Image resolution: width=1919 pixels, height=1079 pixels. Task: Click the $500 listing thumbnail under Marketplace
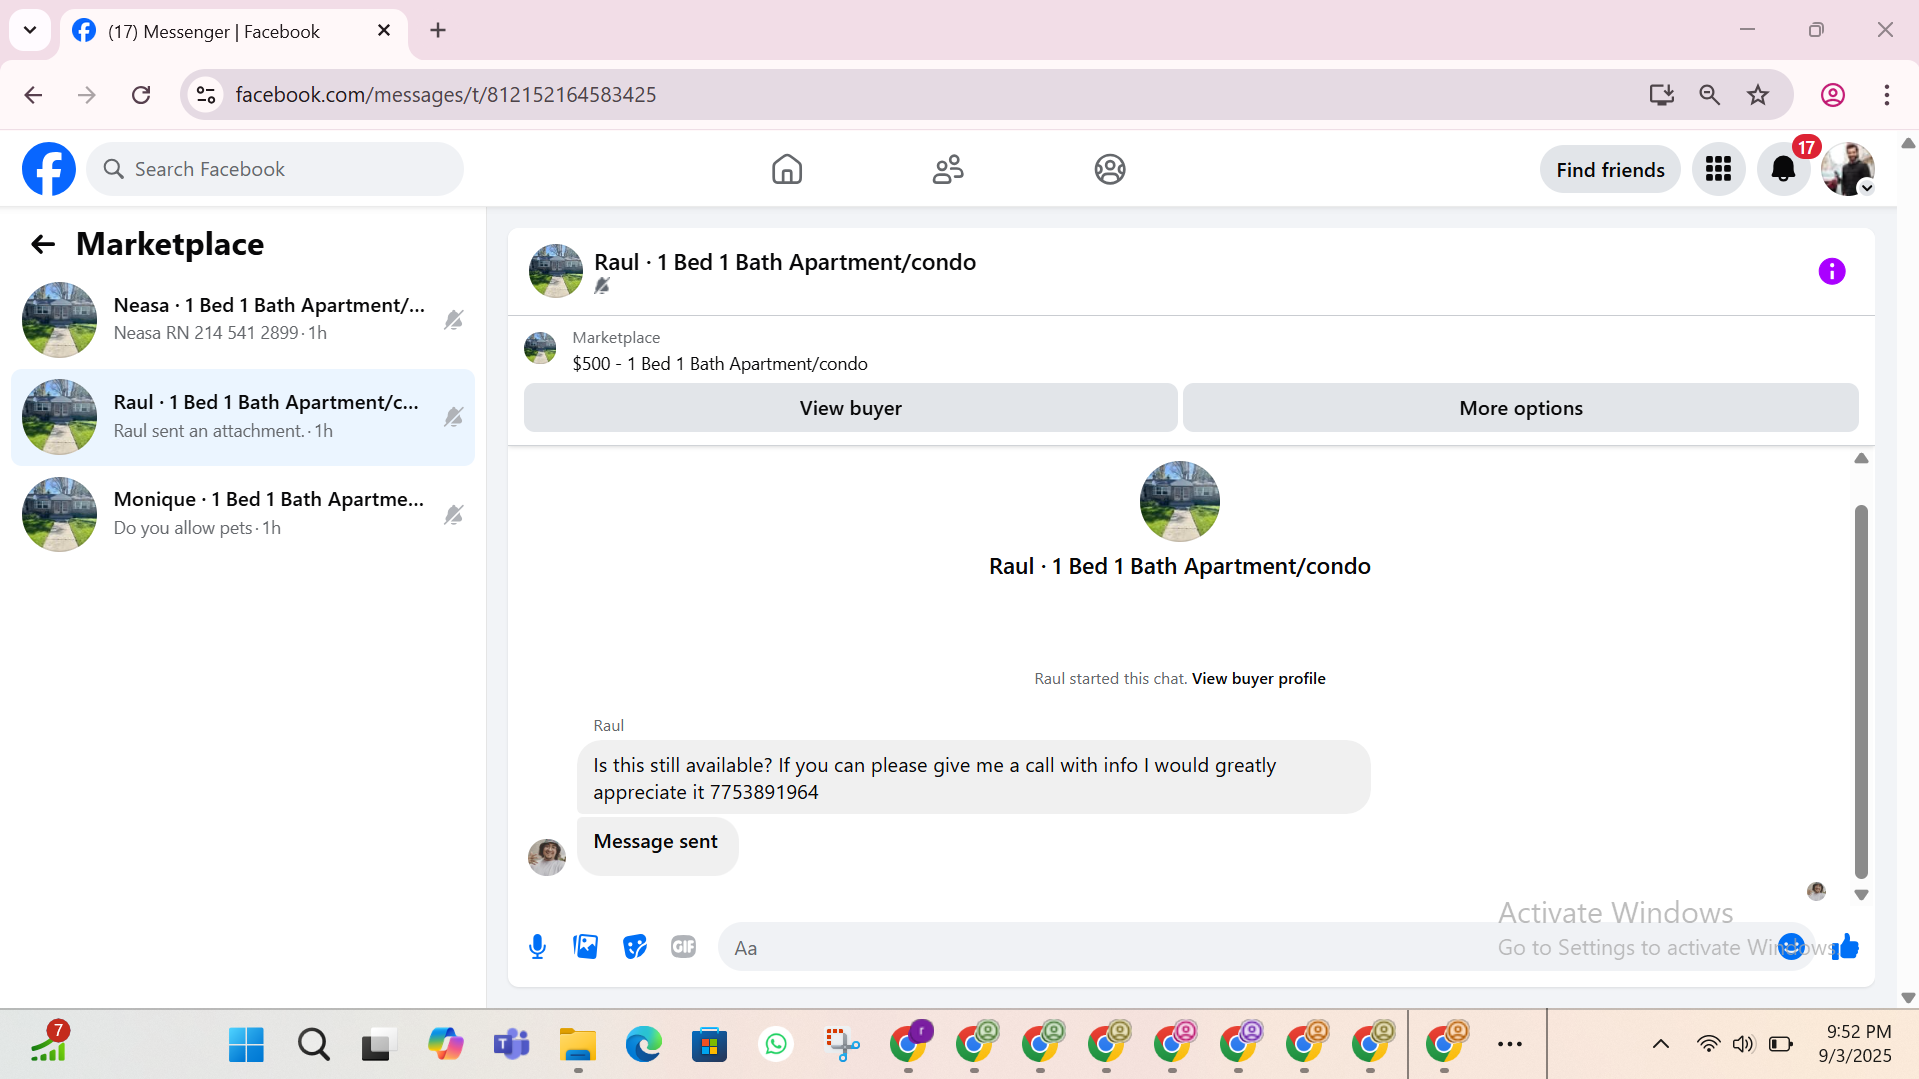(x=540, y=348)
